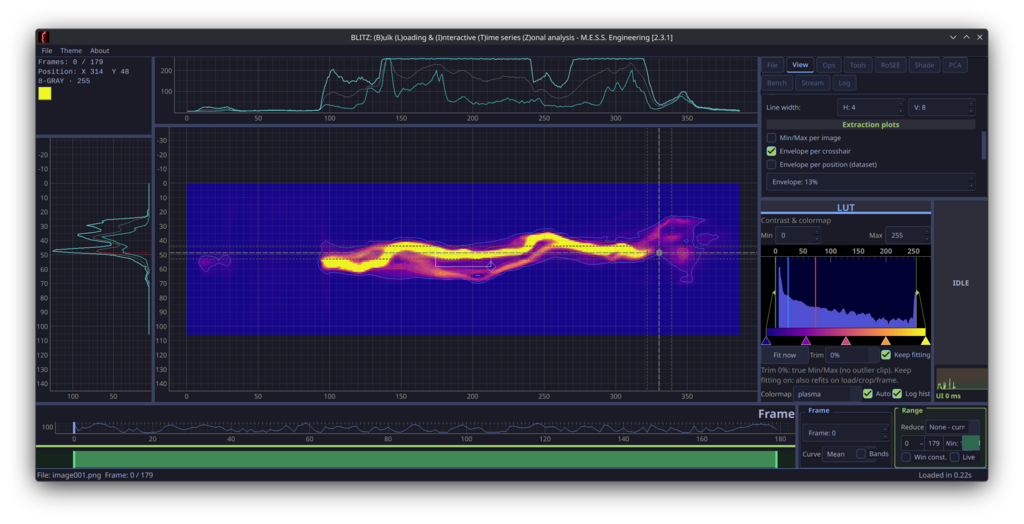Select the pink gradient tick triangle
This screenshot has width=1024, height=524.
point(846,341)
